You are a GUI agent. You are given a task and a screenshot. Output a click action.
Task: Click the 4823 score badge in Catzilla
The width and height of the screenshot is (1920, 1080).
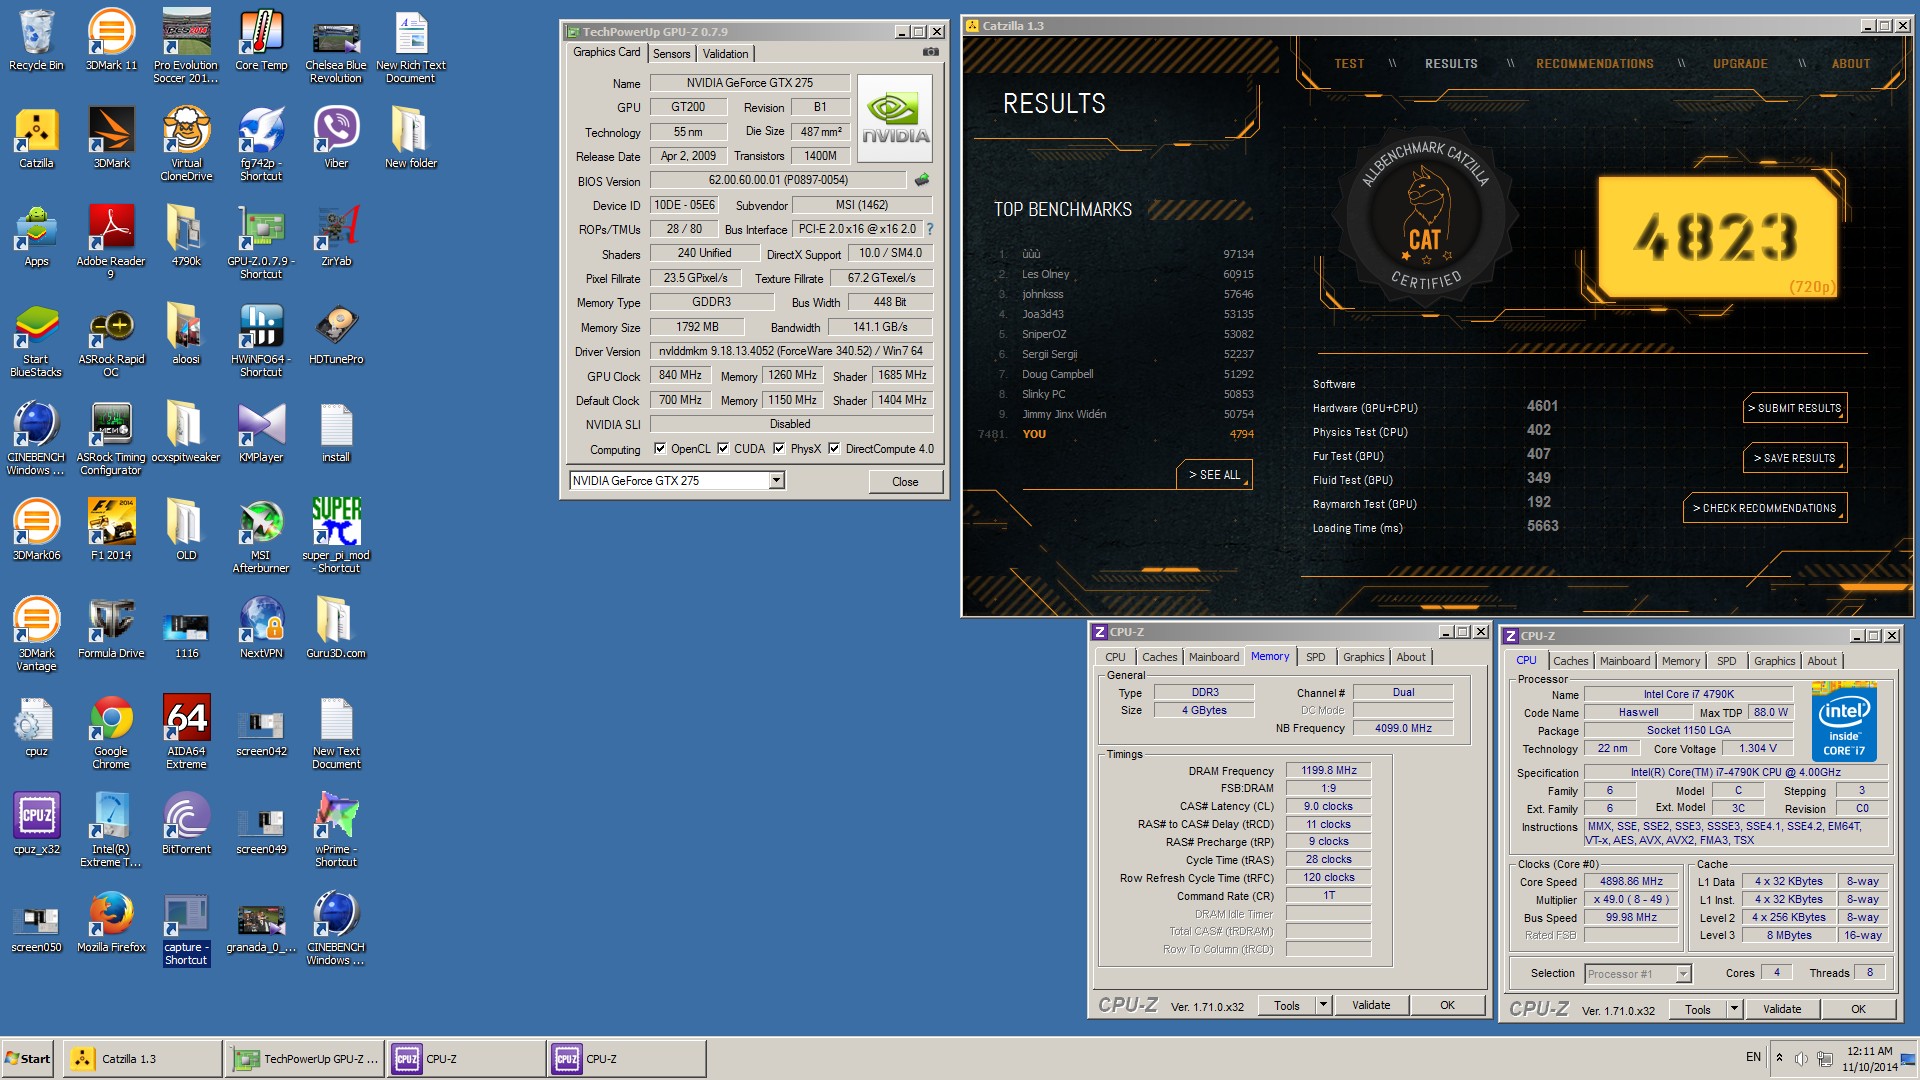(1717, 236)
